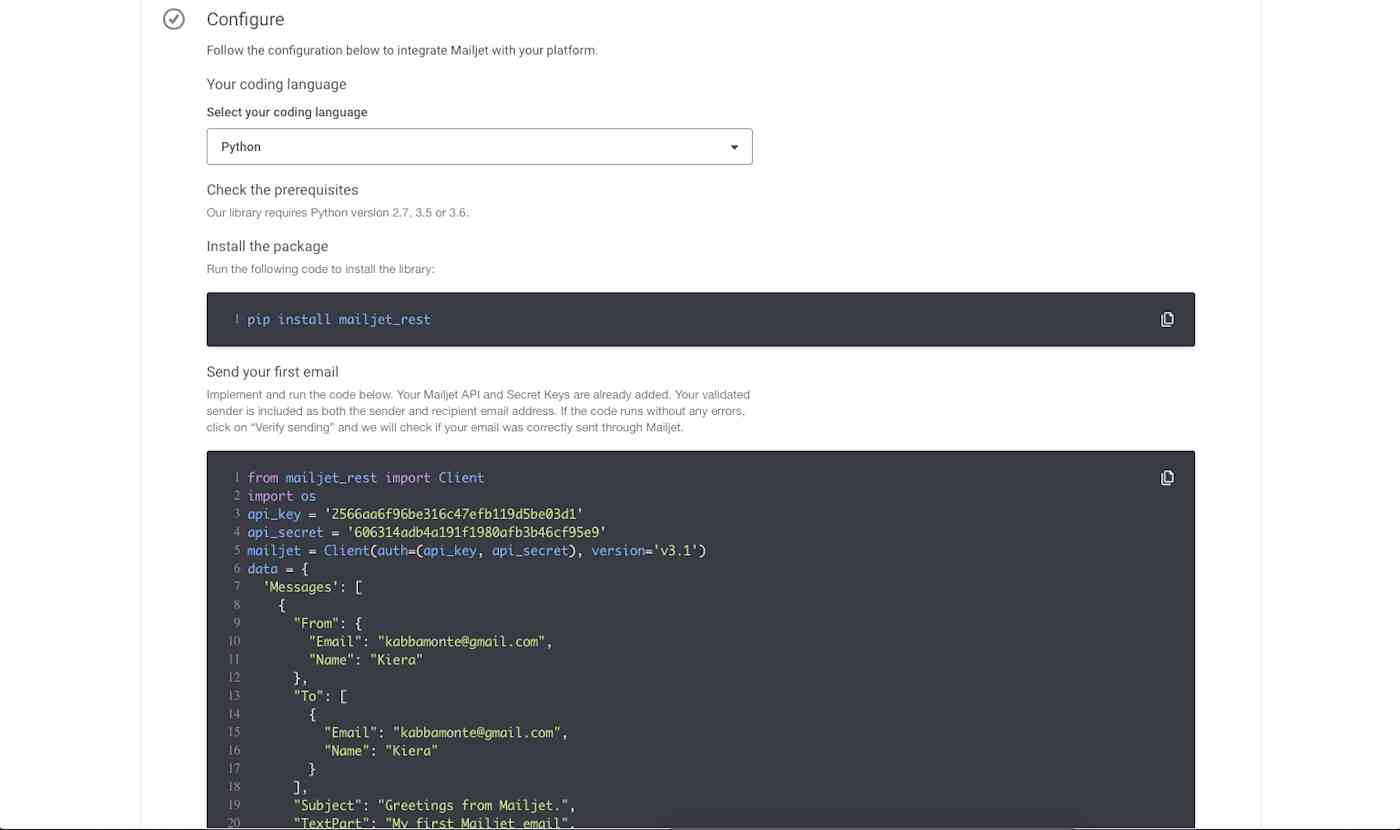Copy the send-email Python code snippet
Screen dimensions: 1400x830
1167,478
